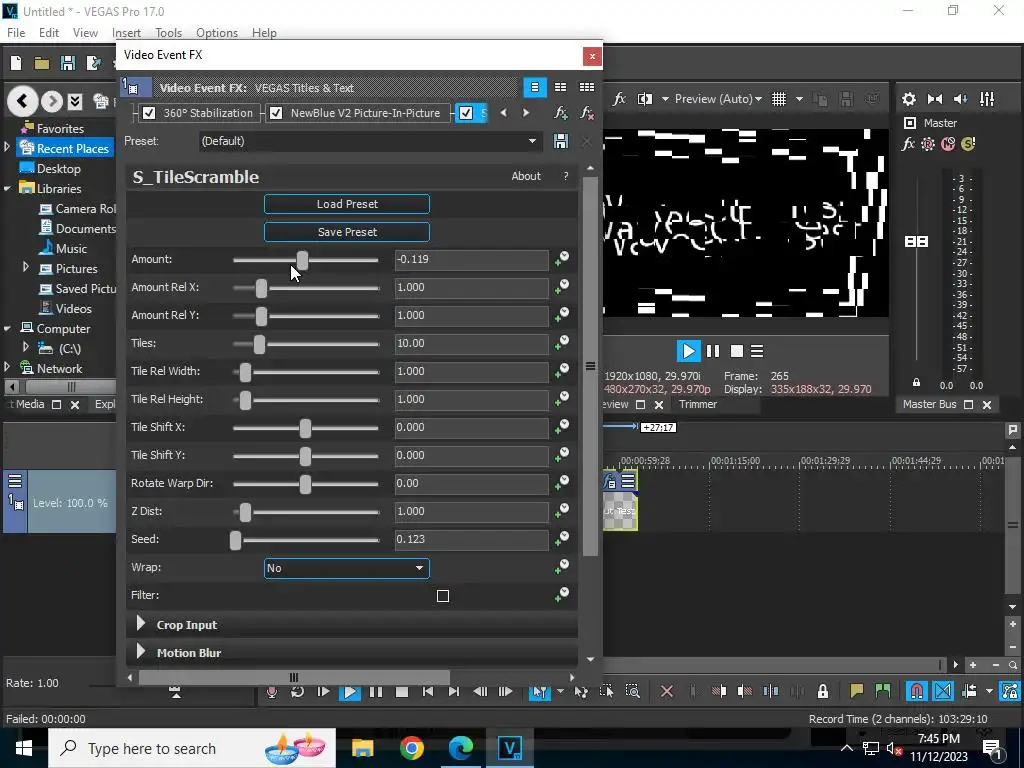
Task: Toggle the S_TileScramble plug-in checkbox
Action: coord(466,113)
